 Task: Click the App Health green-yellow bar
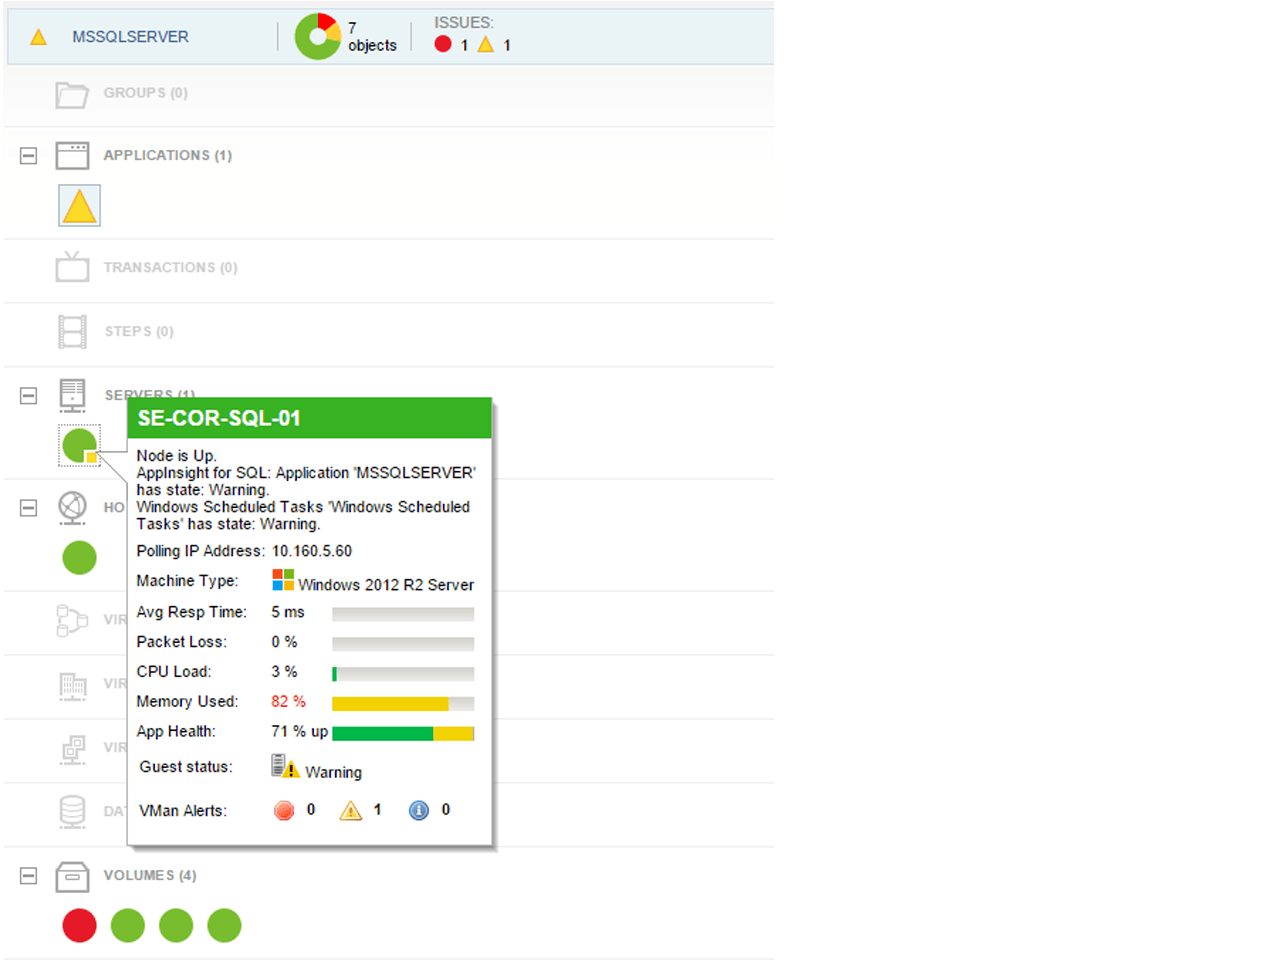(403, 734)
